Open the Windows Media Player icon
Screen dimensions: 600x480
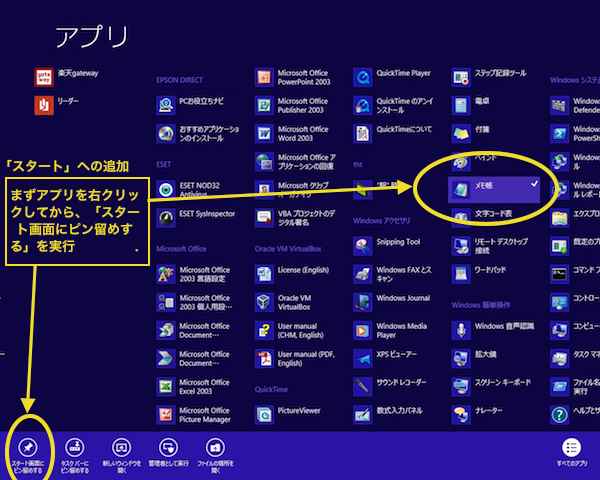363,330
